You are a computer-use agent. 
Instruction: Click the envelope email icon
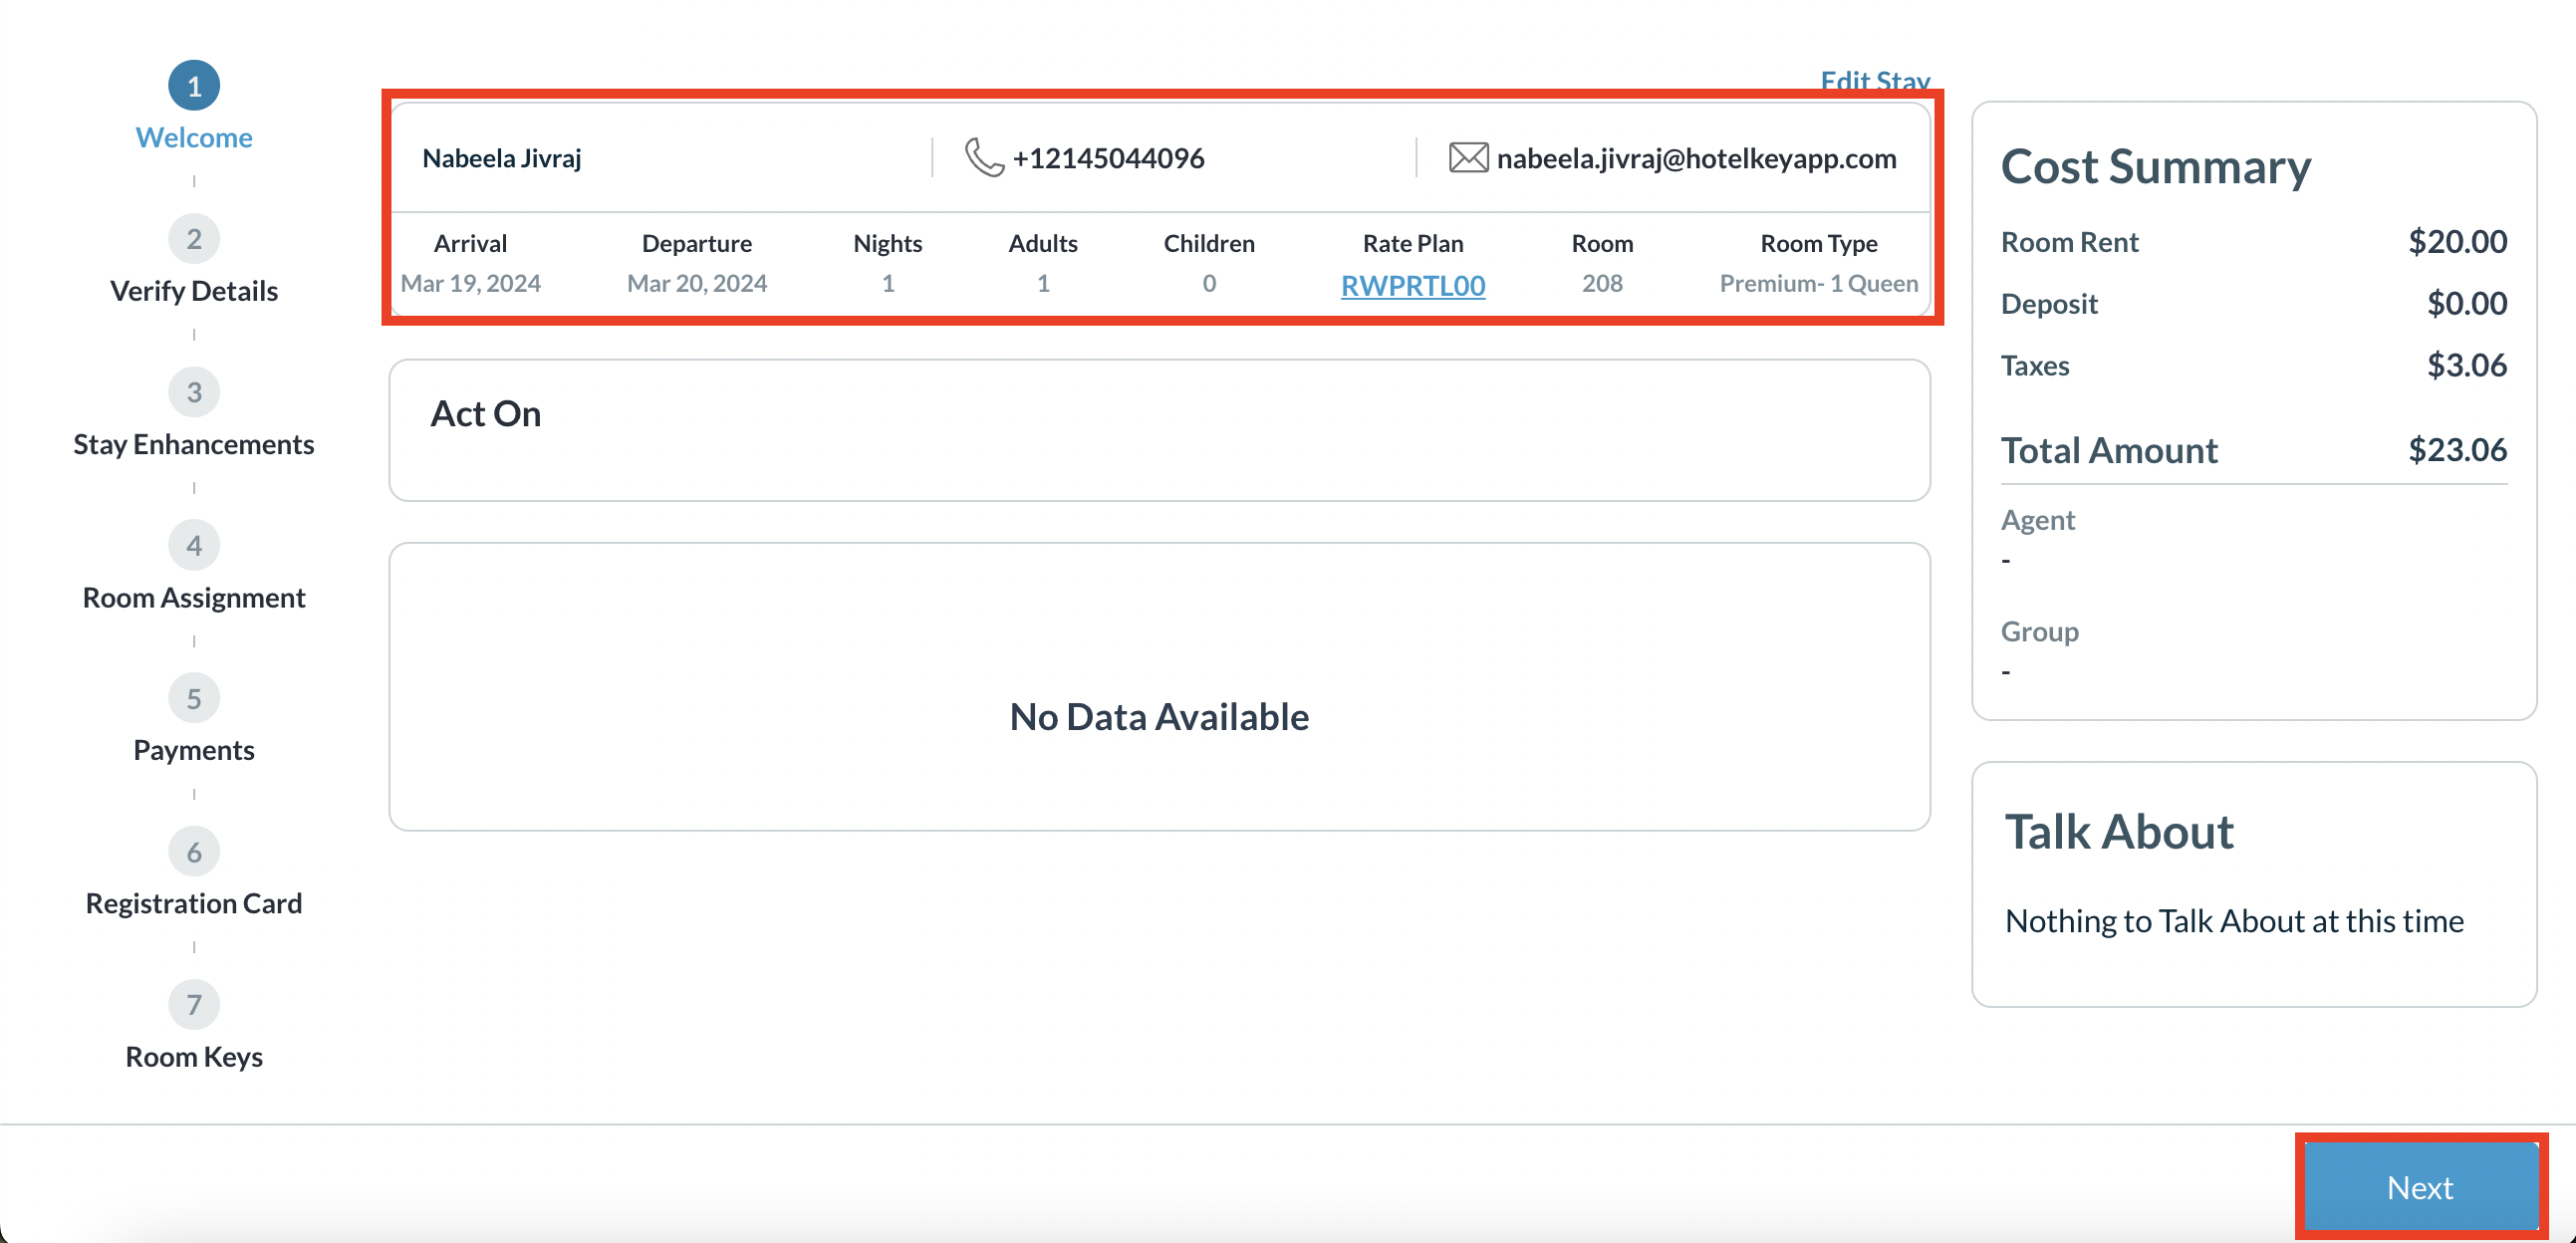pyautogui.click(x=1468, y=158)
